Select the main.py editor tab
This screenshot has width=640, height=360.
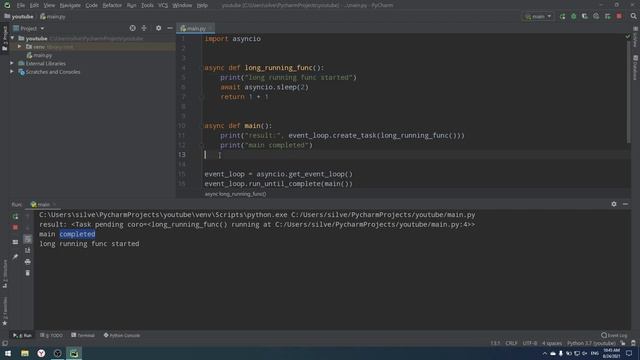pos(196,28)
